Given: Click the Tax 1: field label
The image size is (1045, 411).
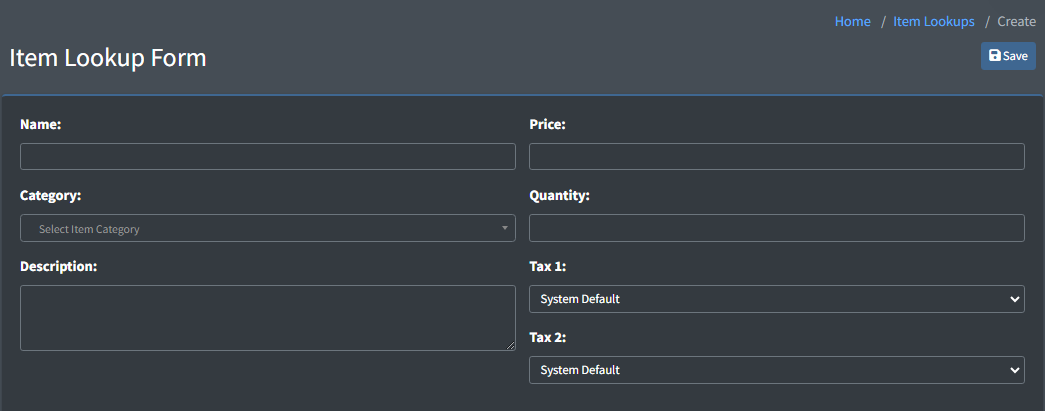Looking at the screenshot, I should click(x=546, y=267).
